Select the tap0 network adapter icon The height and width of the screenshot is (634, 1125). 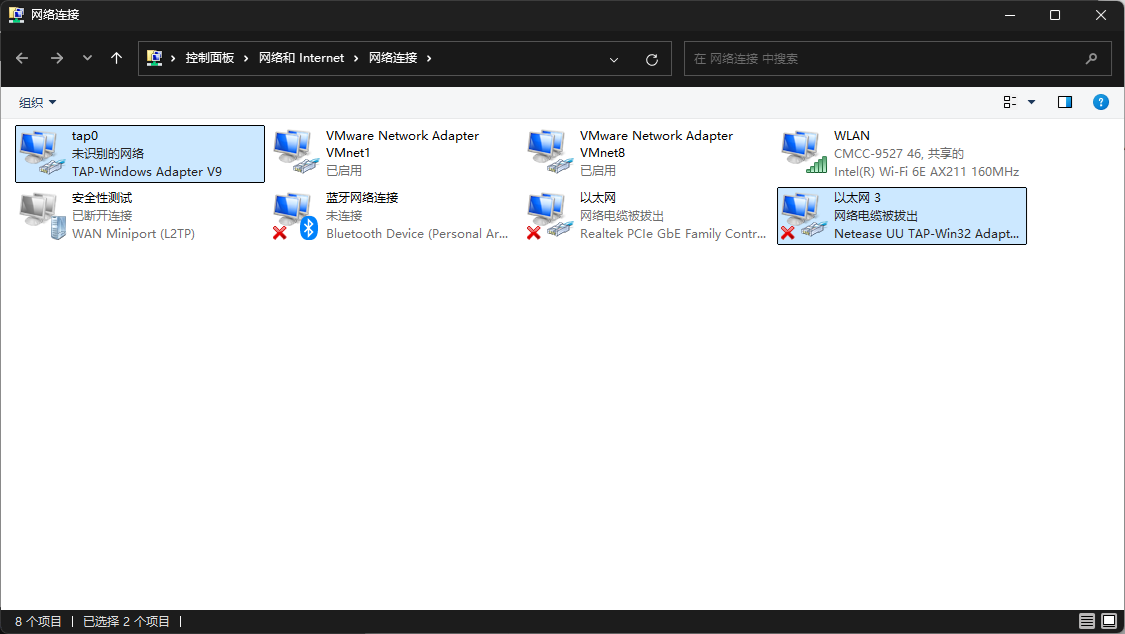click(42, 153)
